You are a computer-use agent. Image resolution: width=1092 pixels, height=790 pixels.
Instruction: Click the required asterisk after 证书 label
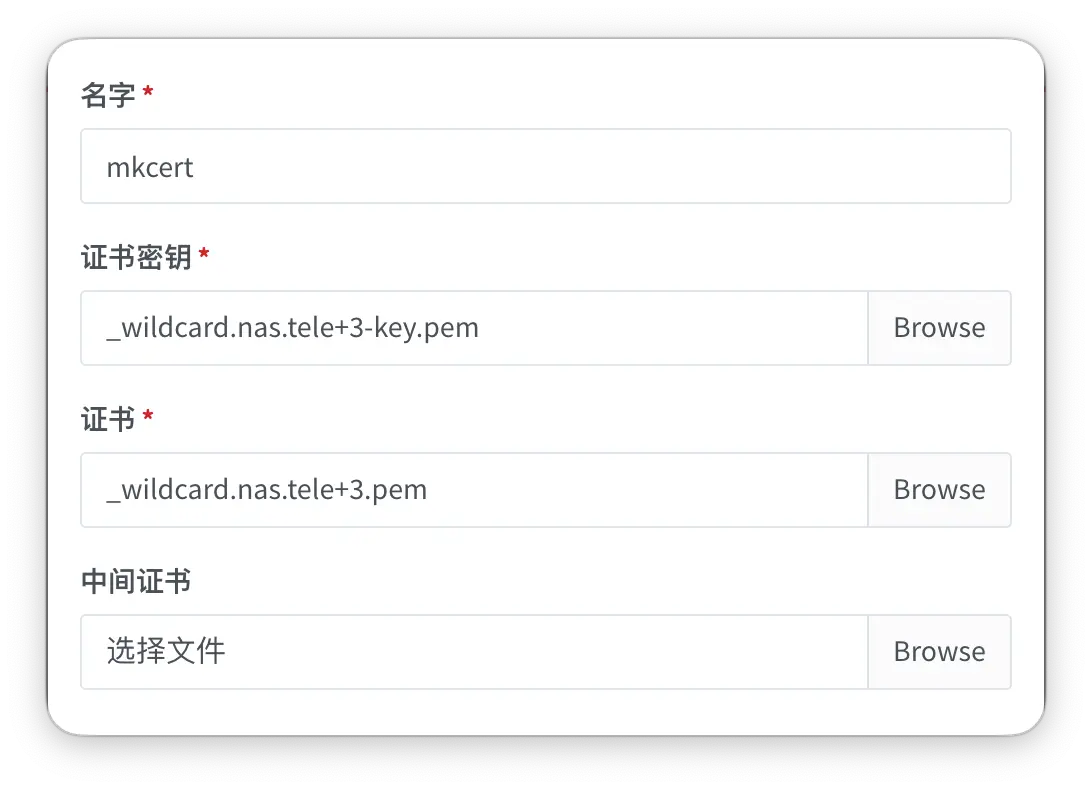click(x=148, y=417)
